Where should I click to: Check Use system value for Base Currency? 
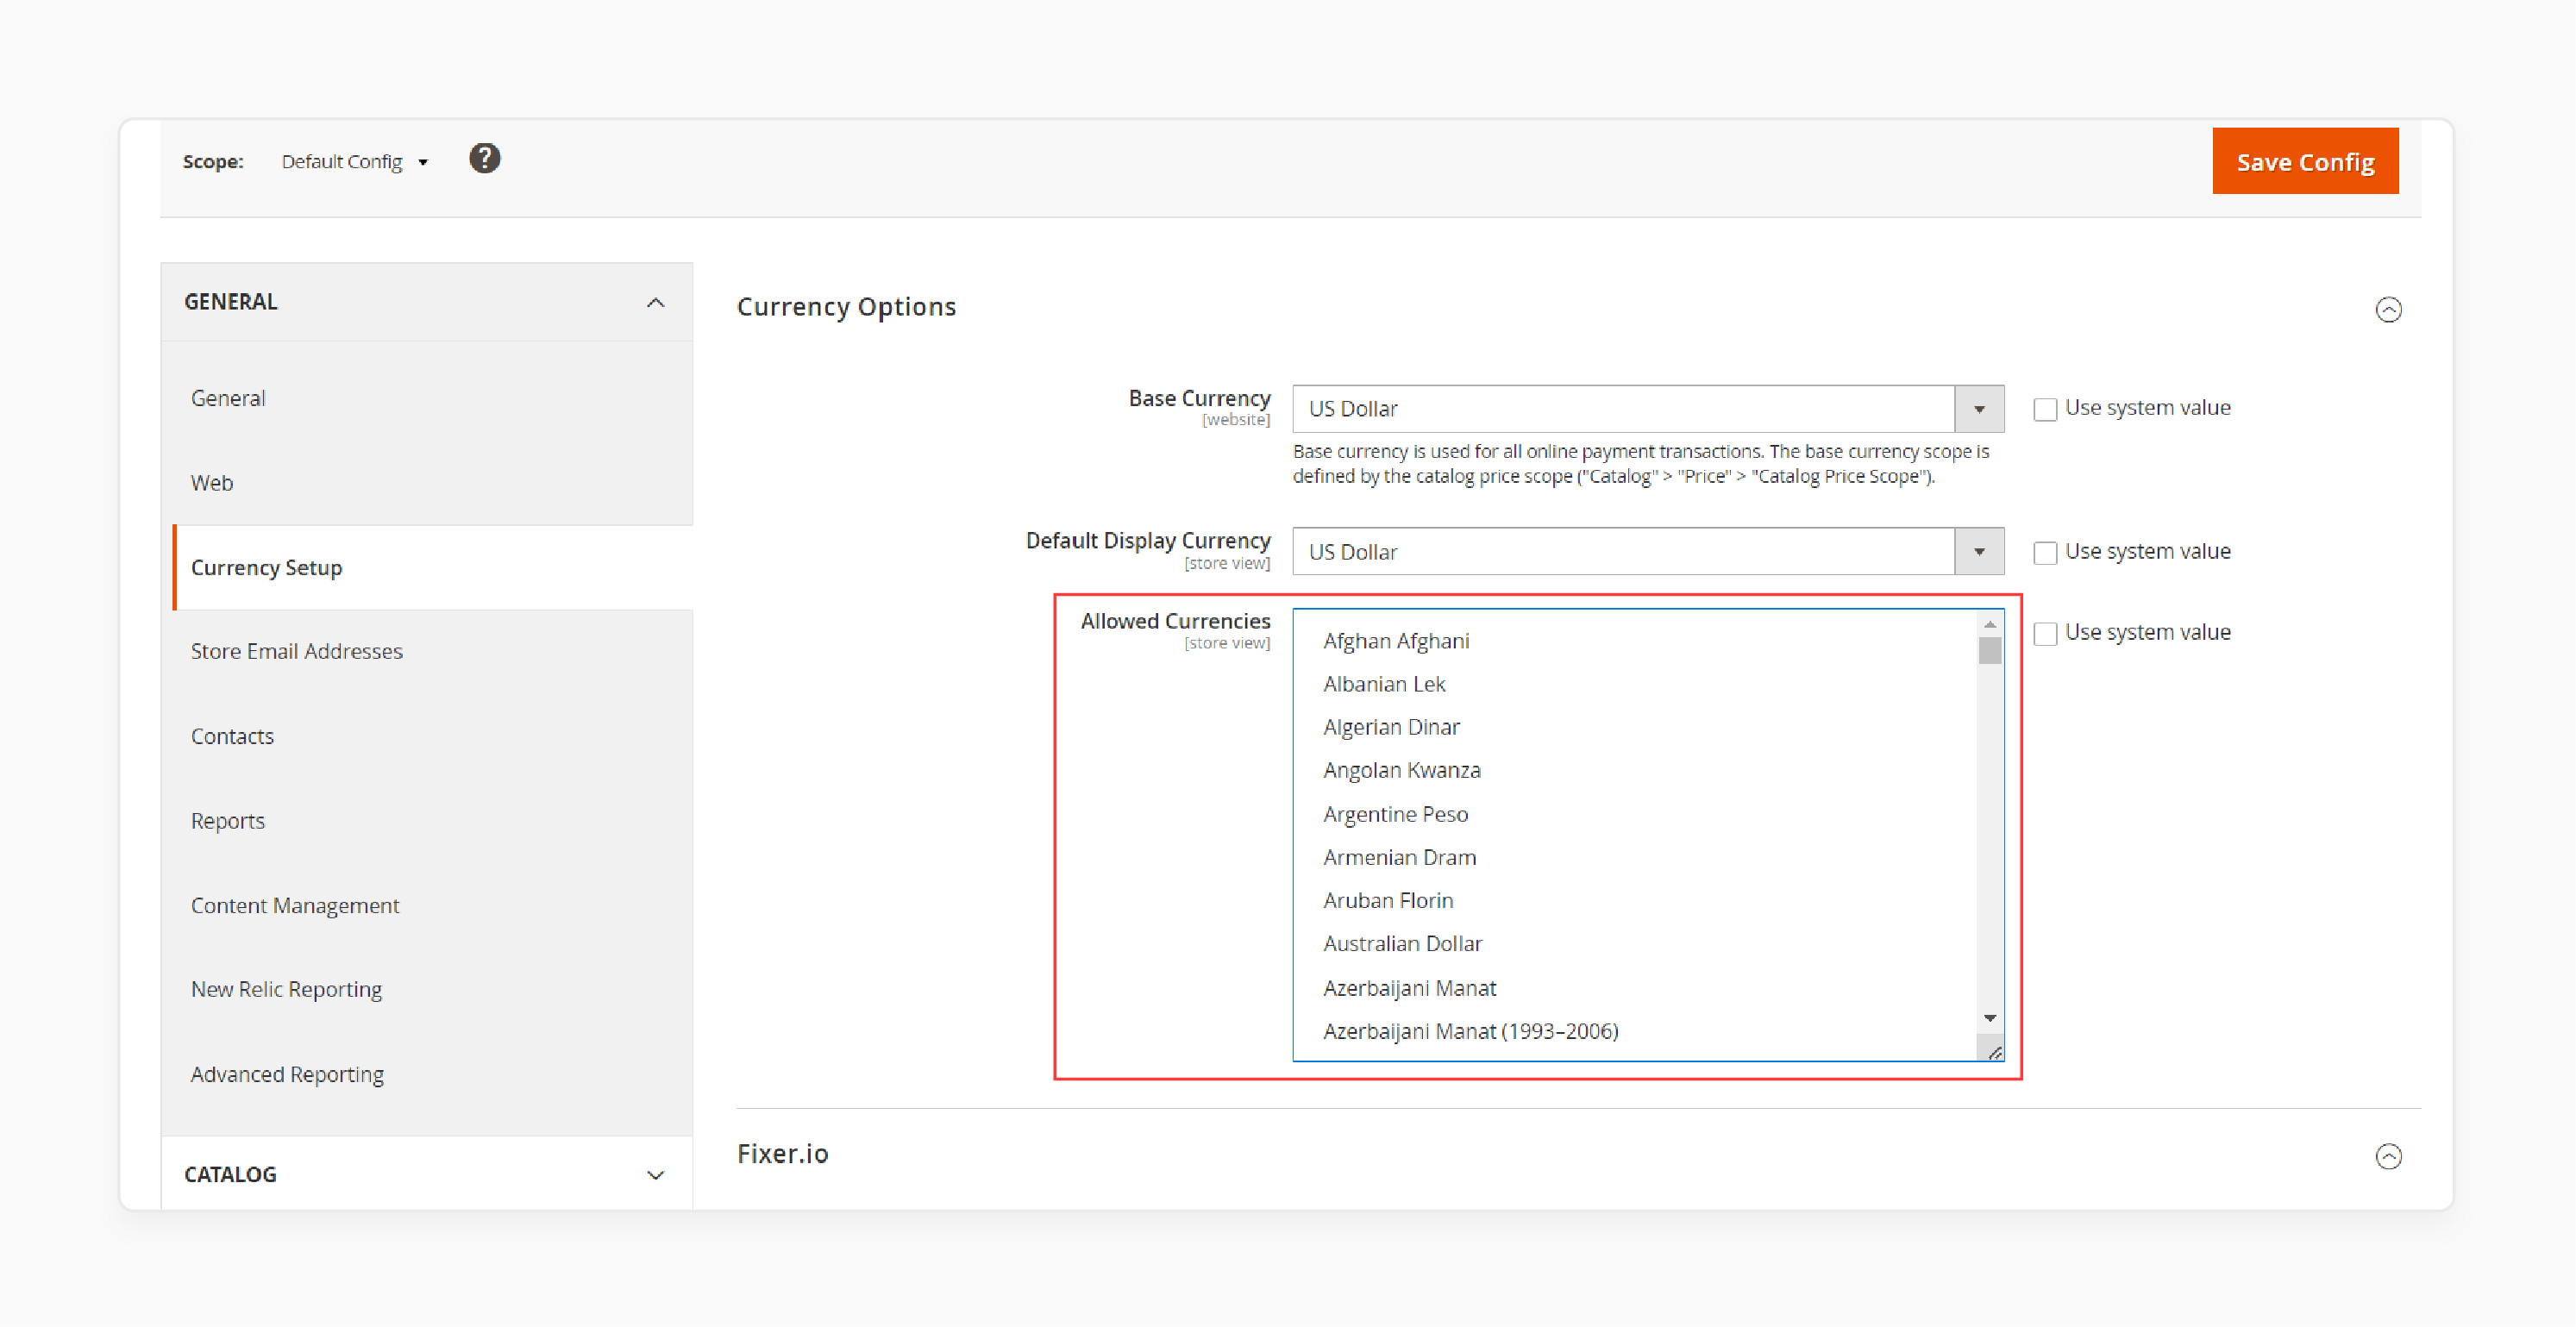[2045, 409]
